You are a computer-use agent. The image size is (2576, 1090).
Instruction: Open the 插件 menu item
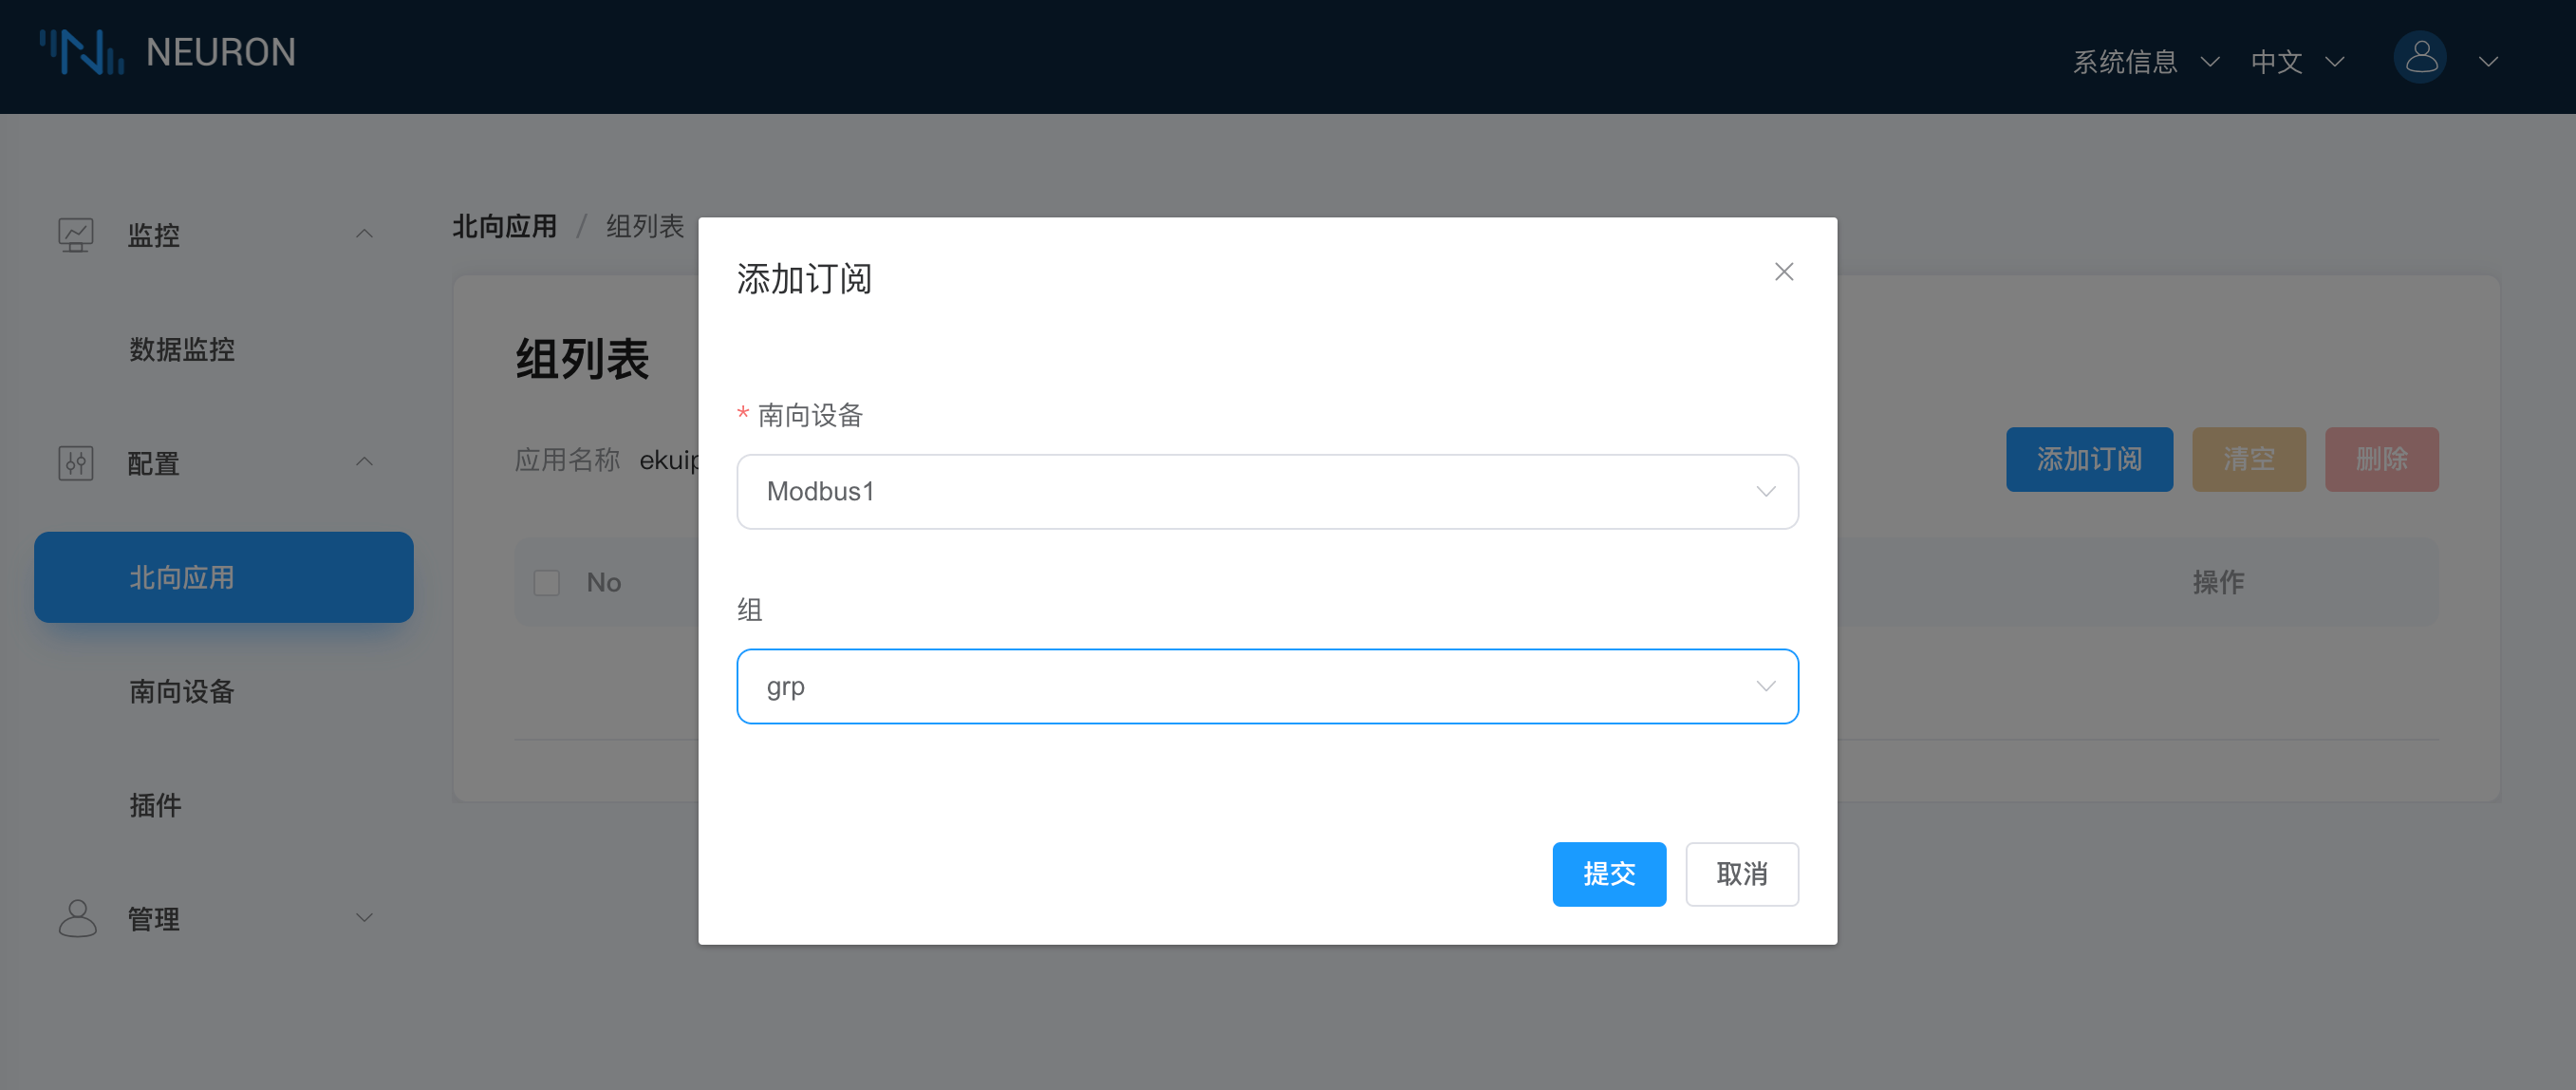click(155, 805)
